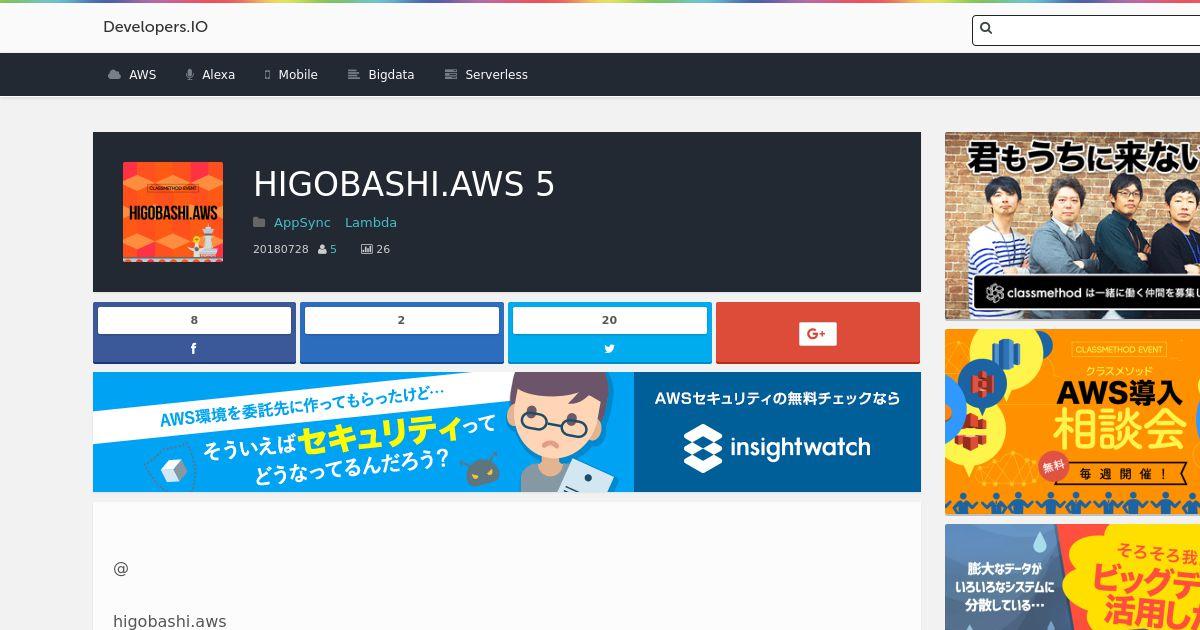Click the bar chart views icon

366,249
